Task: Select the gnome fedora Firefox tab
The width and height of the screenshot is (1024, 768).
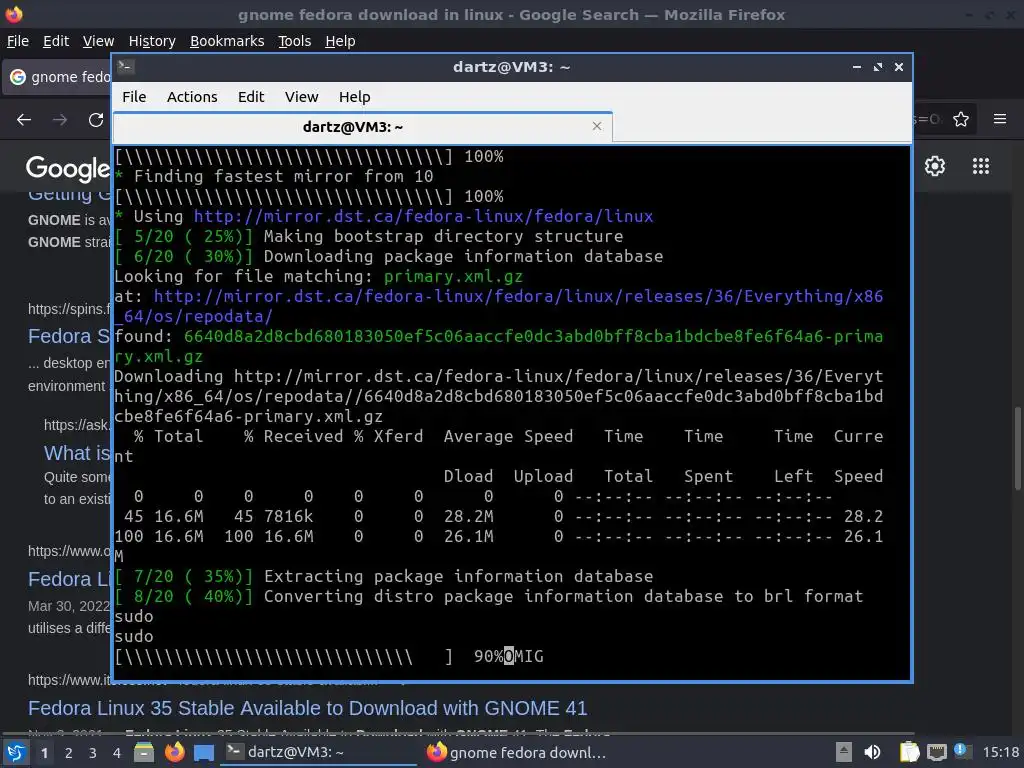Action: 59,77
